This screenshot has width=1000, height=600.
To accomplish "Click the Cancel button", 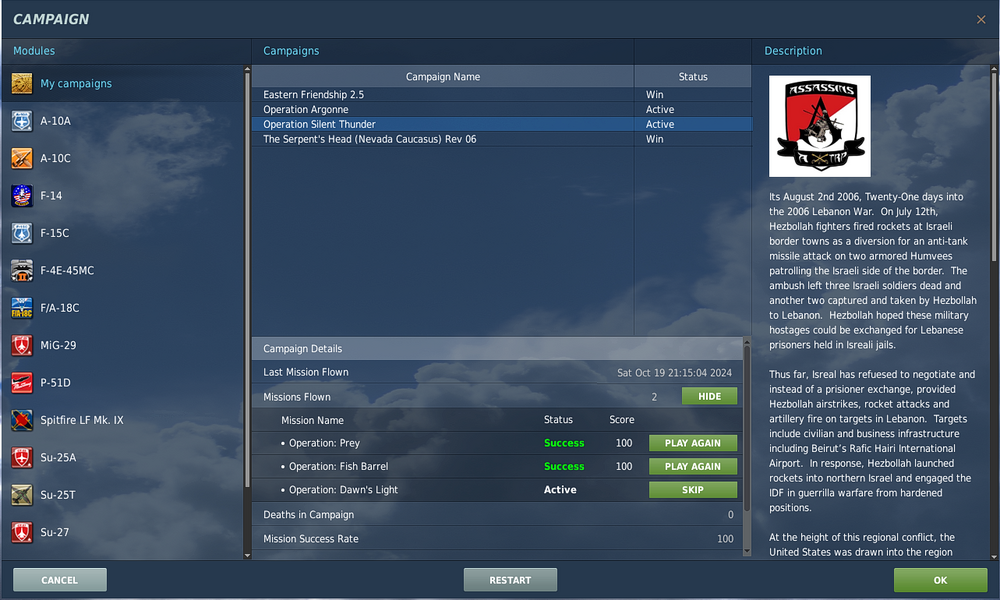I will [x=60, y=580].
